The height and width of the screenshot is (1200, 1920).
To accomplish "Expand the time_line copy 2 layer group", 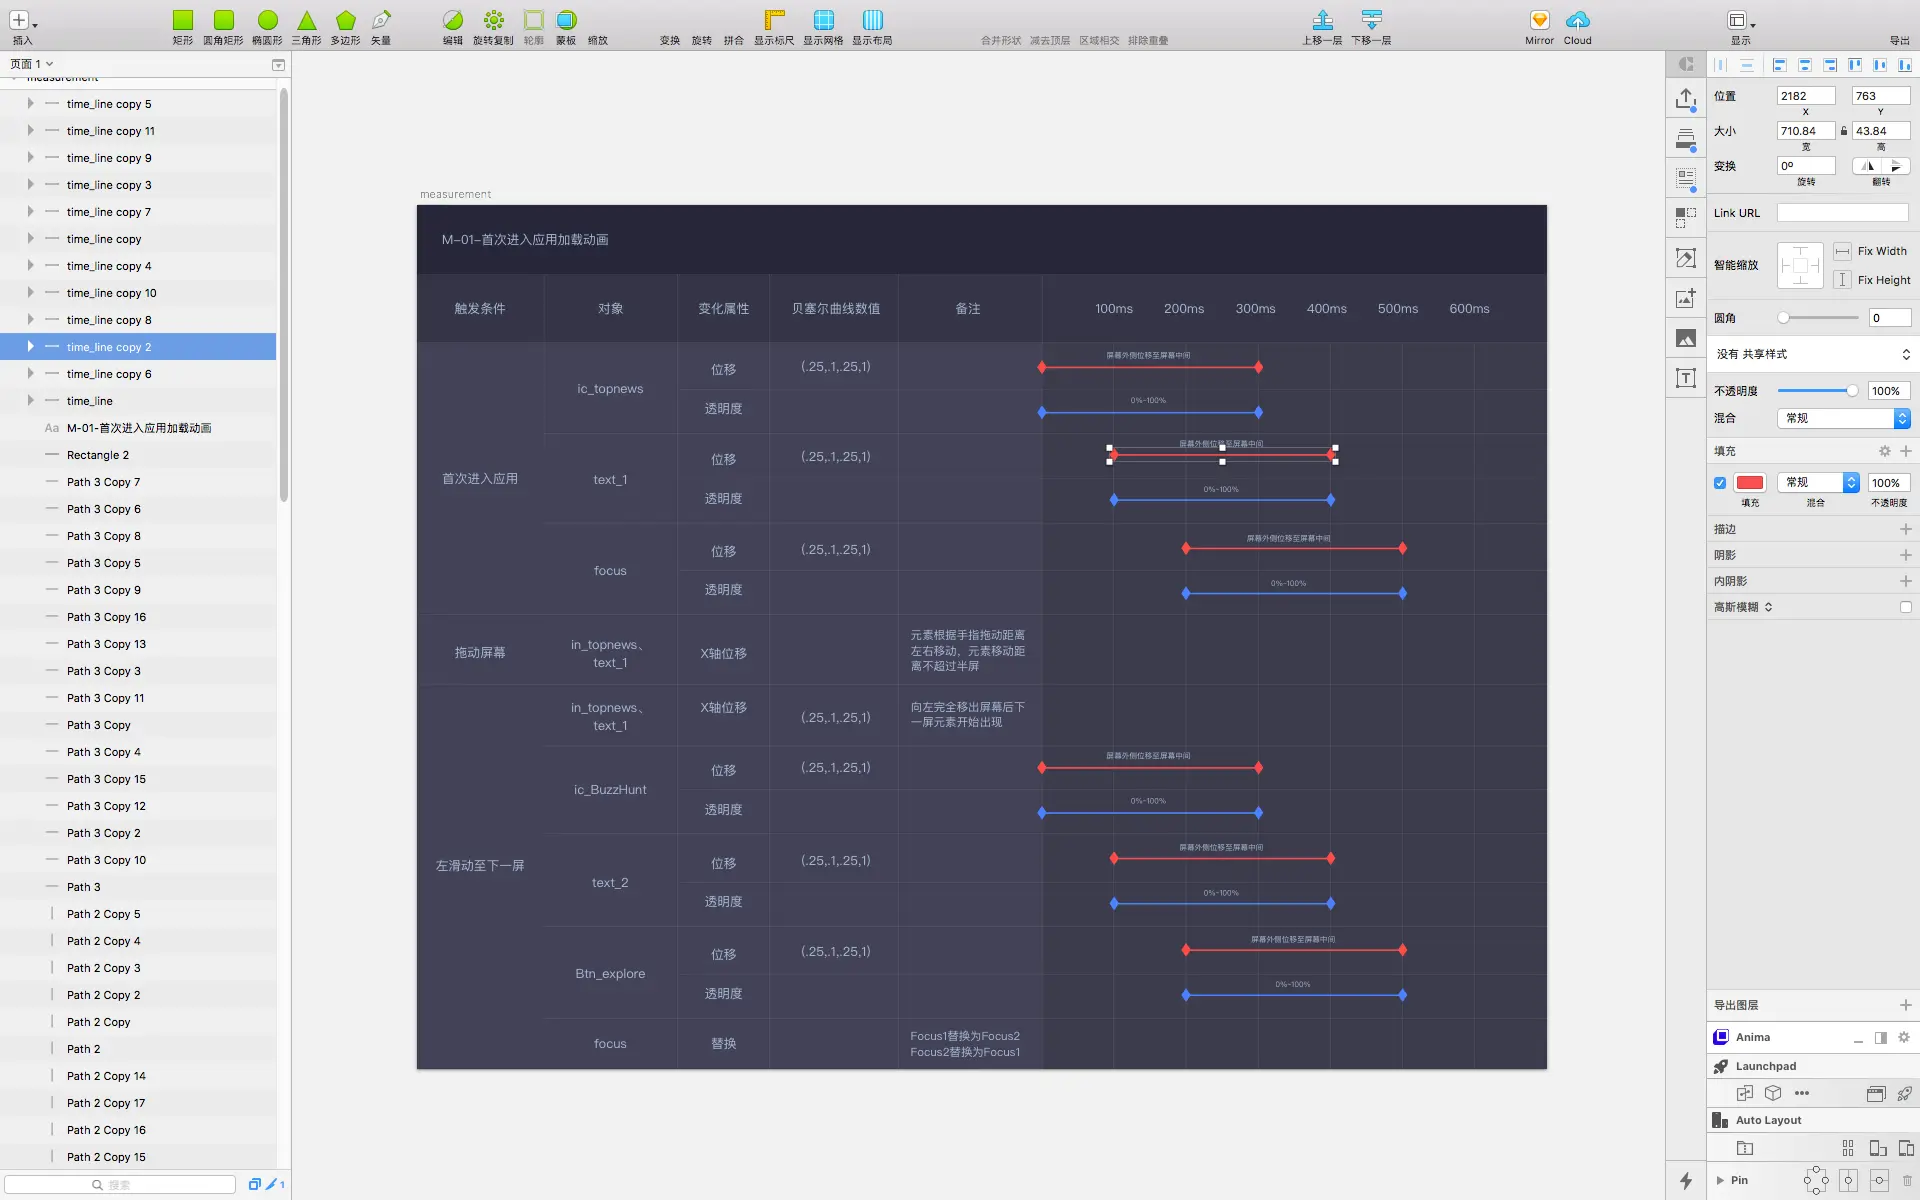I will pyautogui.click(x=30, y=347).
